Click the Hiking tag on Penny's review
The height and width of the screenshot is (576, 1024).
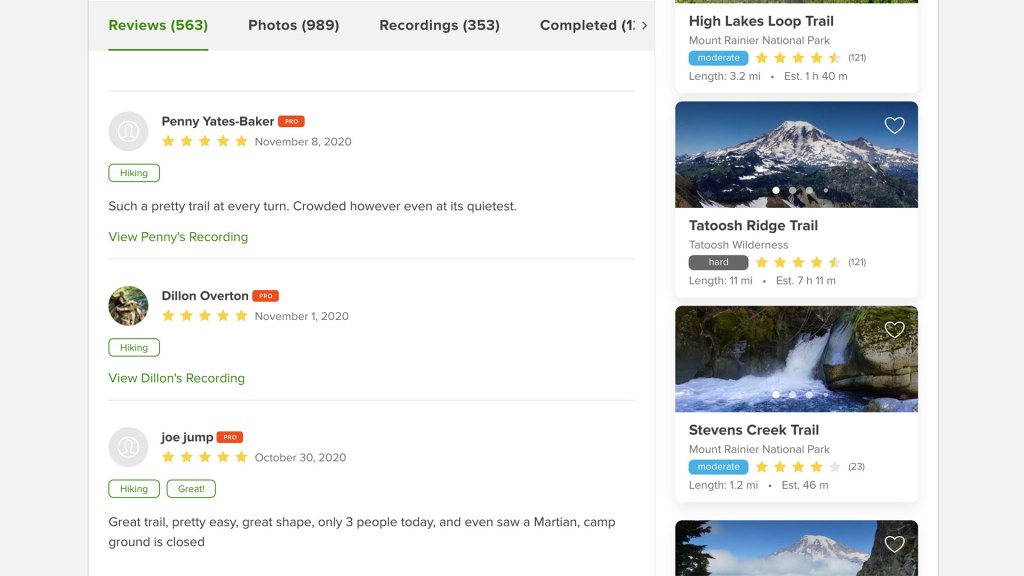(134, 173)
